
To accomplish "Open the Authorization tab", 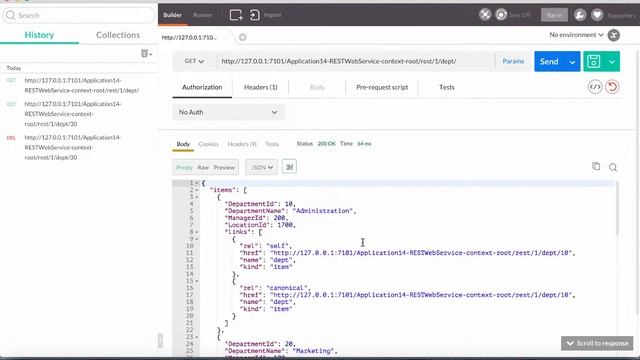I will (x=202, y=87).
